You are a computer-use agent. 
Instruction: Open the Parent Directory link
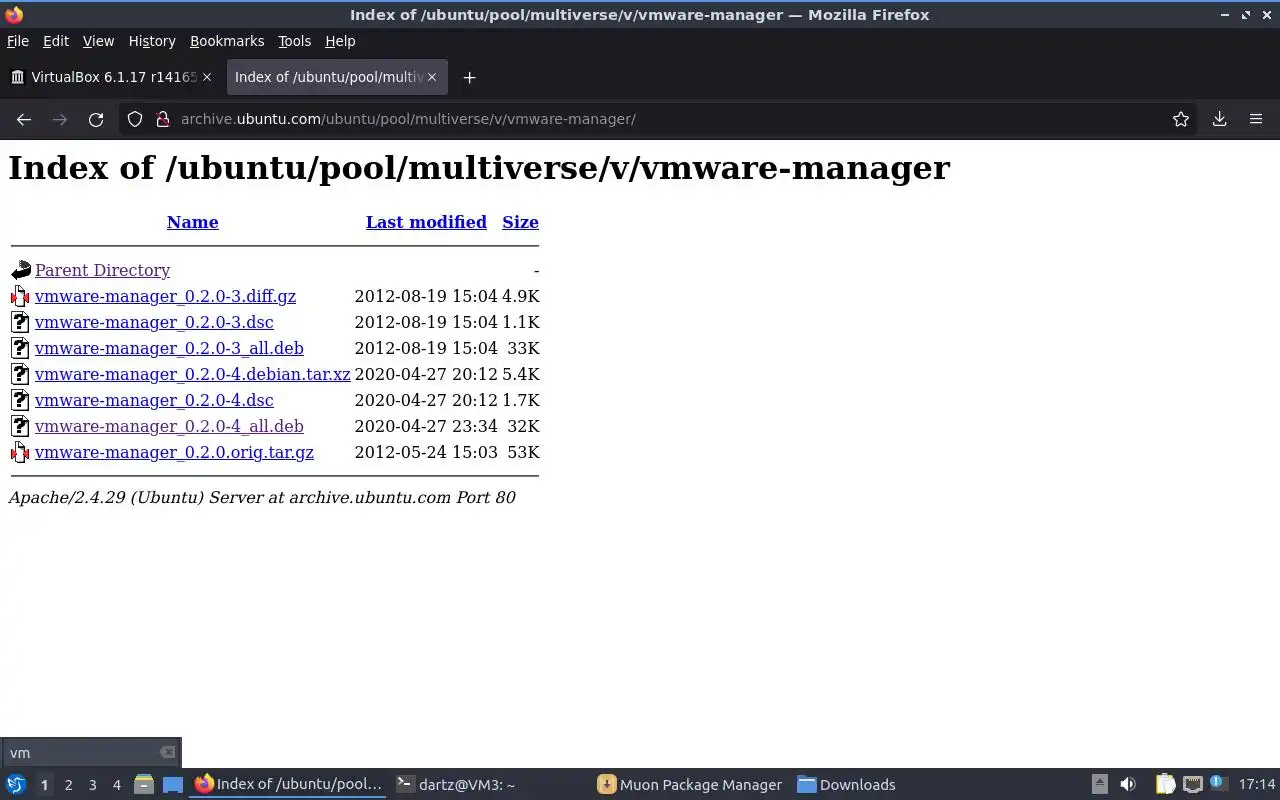(102, 270)
